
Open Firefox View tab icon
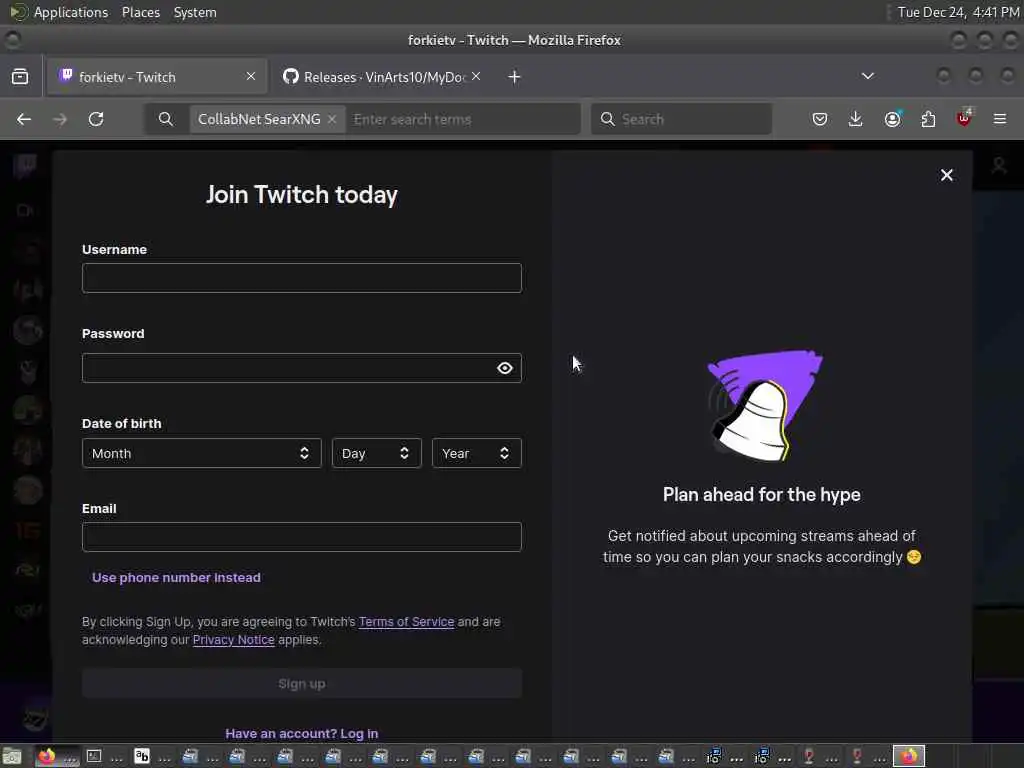click(x=20, y=77)
